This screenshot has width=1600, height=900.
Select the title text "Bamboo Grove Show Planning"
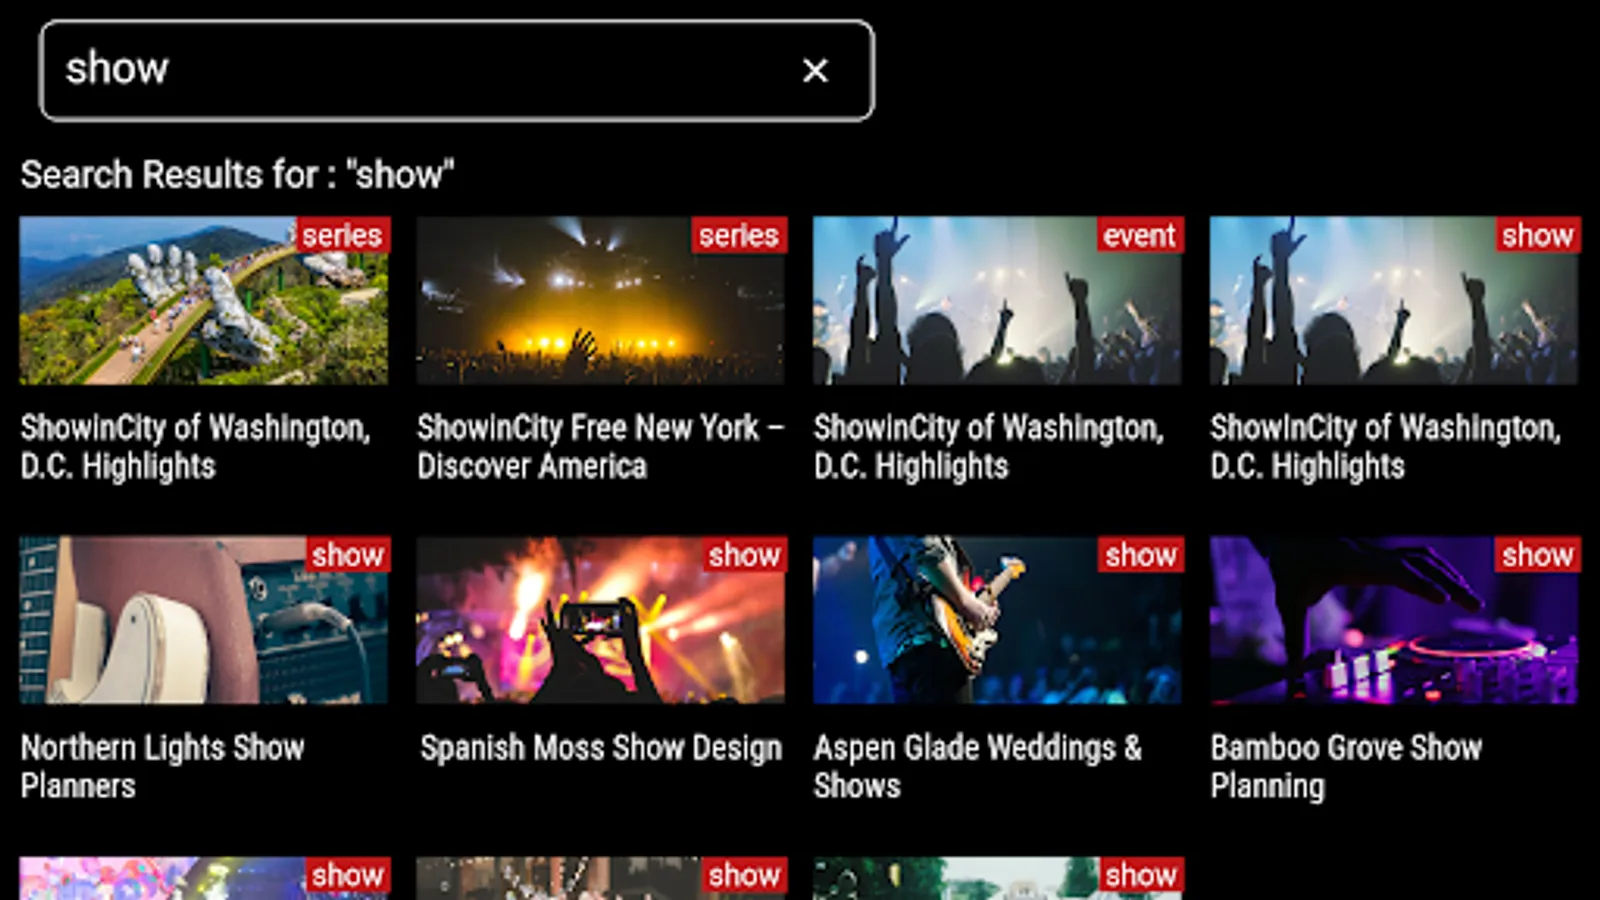click(1346, 767)
